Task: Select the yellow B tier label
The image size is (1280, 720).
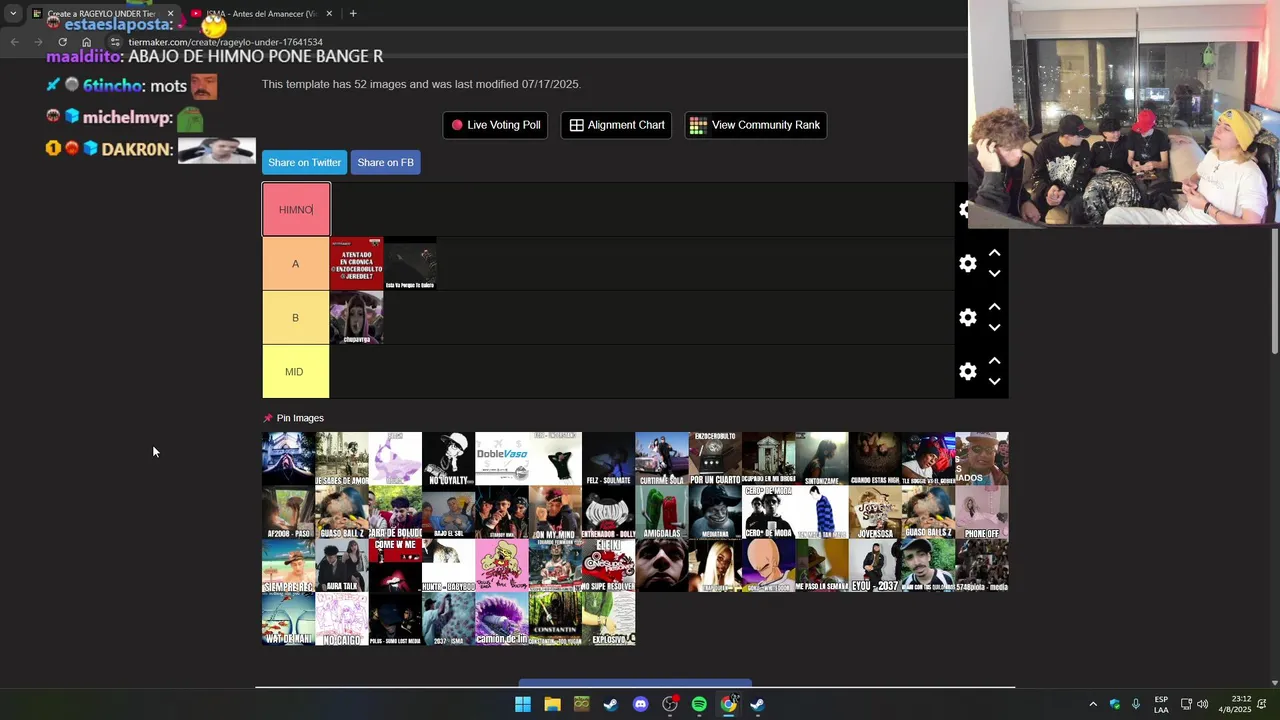Action: point(296,318)
